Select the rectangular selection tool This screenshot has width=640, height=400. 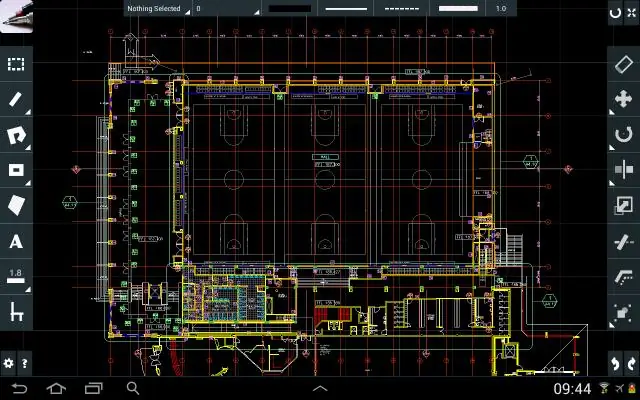coord(16,64)
